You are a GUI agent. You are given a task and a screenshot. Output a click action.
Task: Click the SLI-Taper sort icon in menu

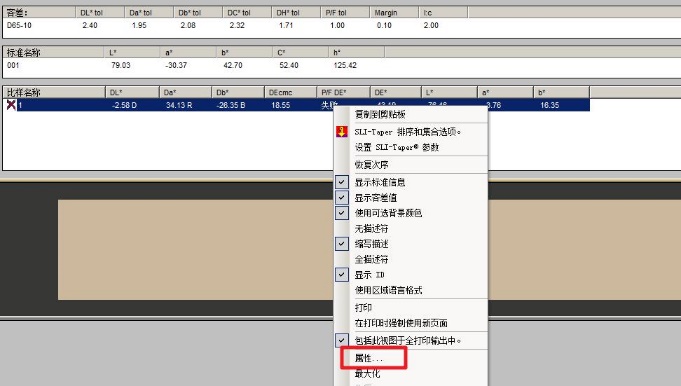[x=342, y=132]
